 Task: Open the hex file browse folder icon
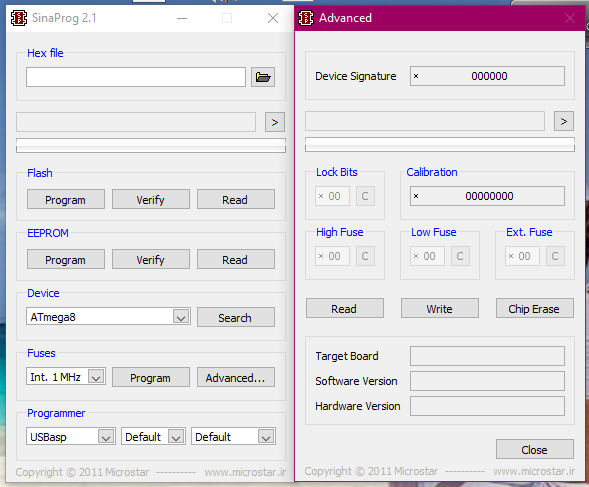pos(263,77)
